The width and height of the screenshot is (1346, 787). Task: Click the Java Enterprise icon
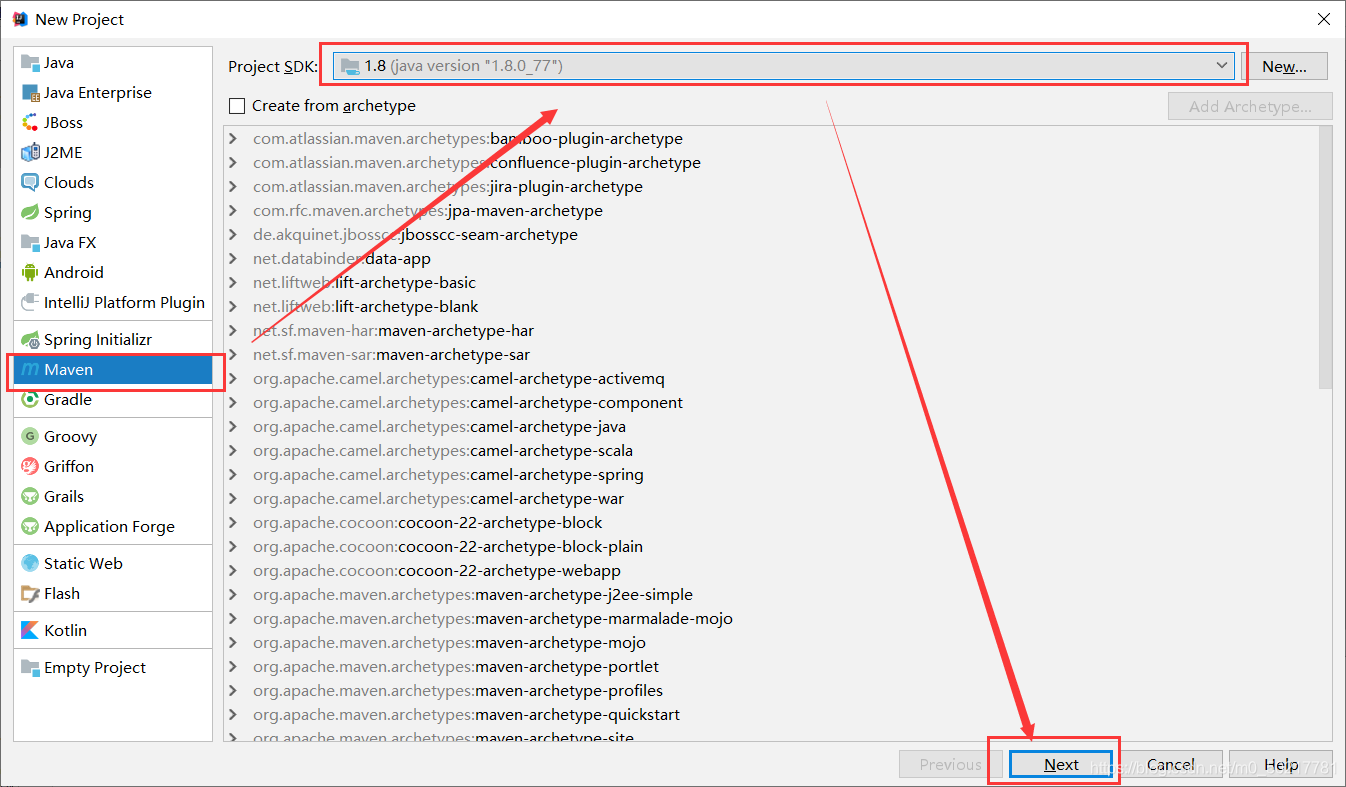pyautogui.click(x=29, y=93)
